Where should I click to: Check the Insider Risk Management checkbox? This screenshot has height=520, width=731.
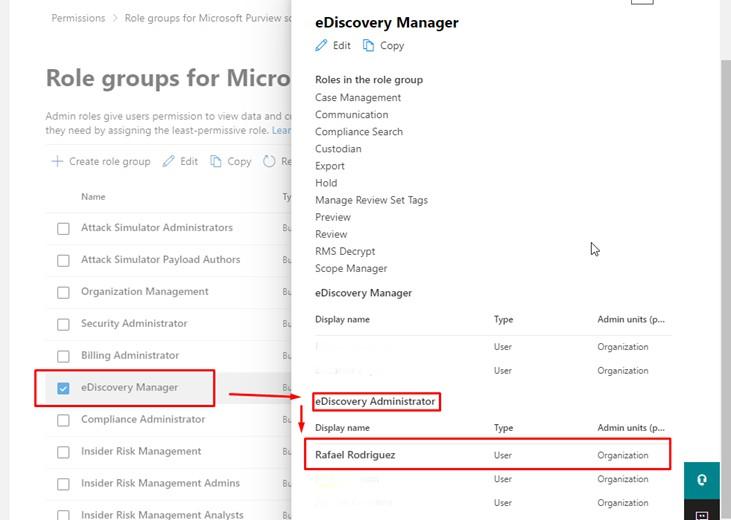(x=63, y=452)
